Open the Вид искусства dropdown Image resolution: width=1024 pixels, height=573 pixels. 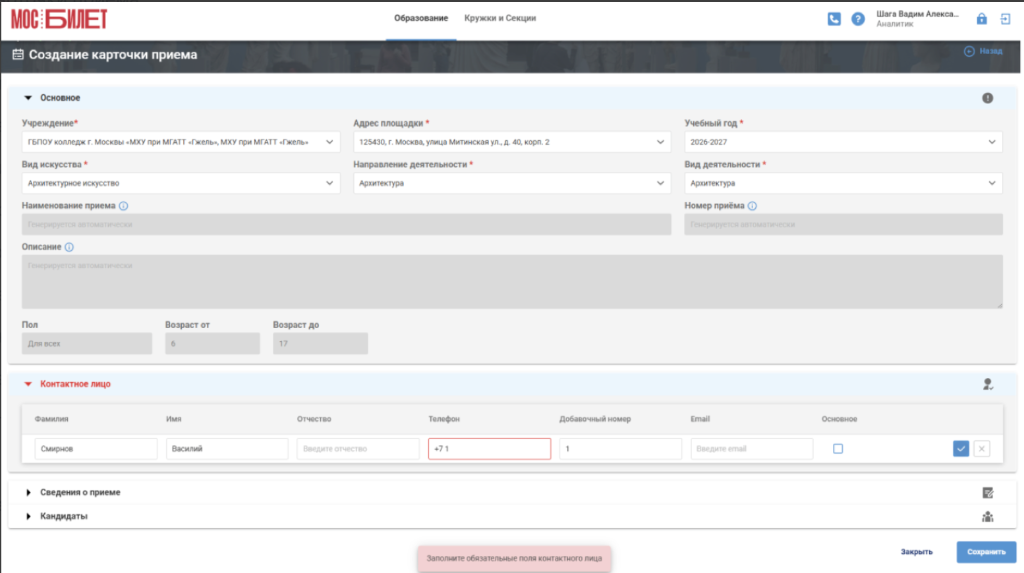pos(181,183)
